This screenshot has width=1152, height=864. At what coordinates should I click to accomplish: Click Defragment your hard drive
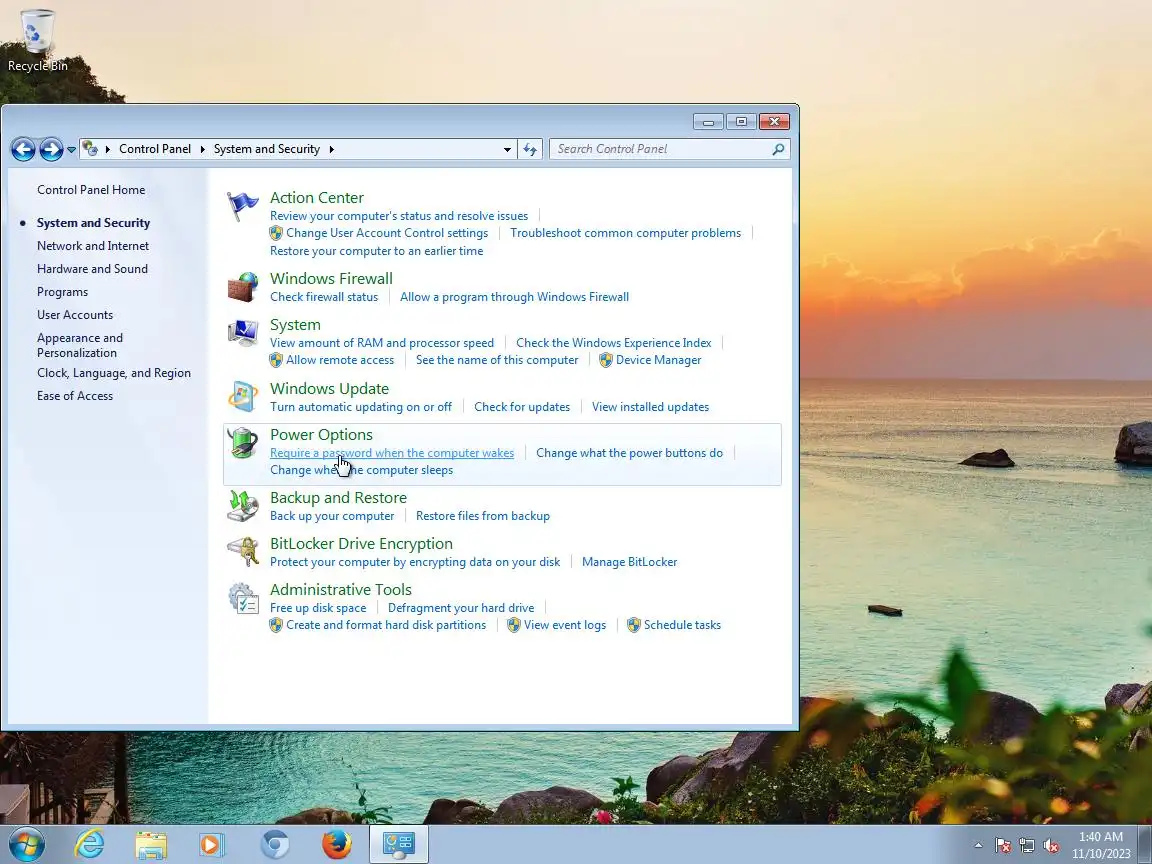[x=461, y=608]
